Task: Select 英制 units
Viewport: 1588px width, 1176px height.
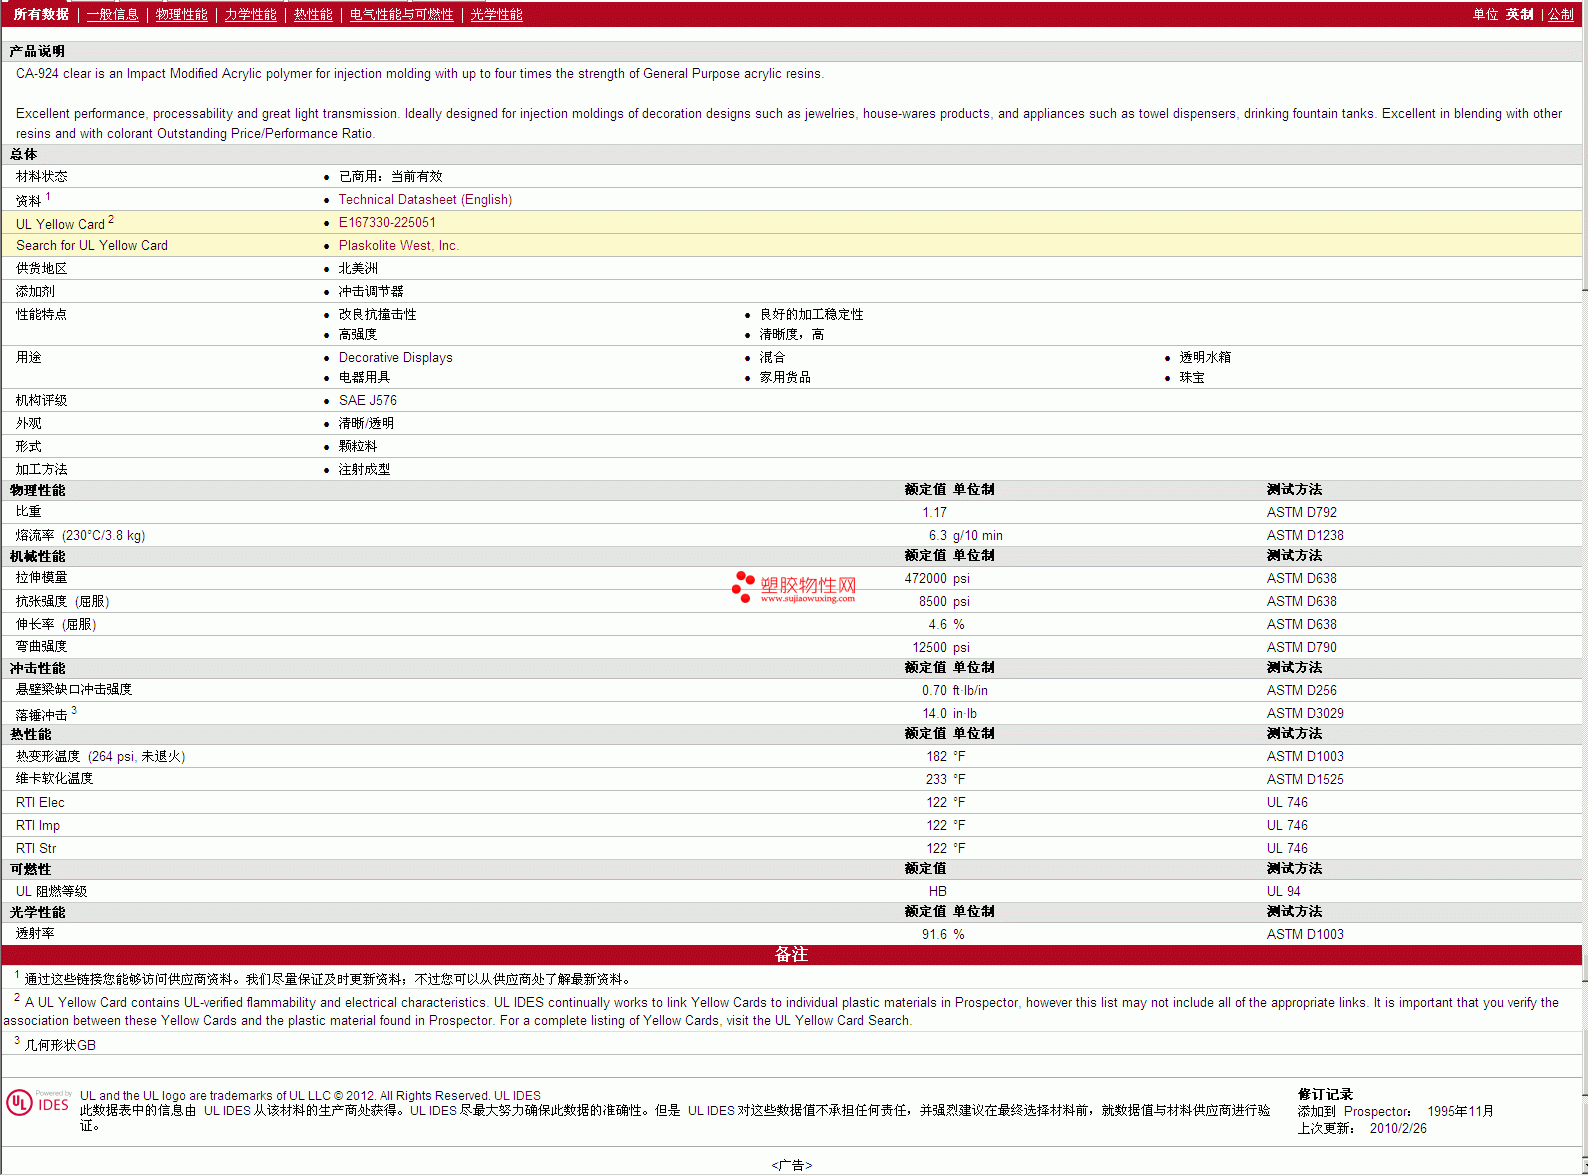Action: click(x=1519, y=15)
